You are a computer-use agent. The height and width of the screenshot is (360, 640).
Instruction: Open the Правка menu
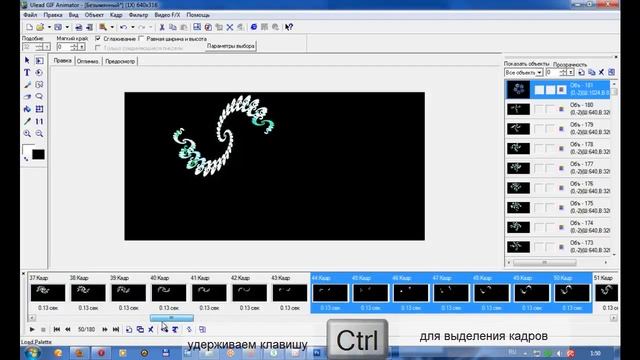click(x=53, y=15)
